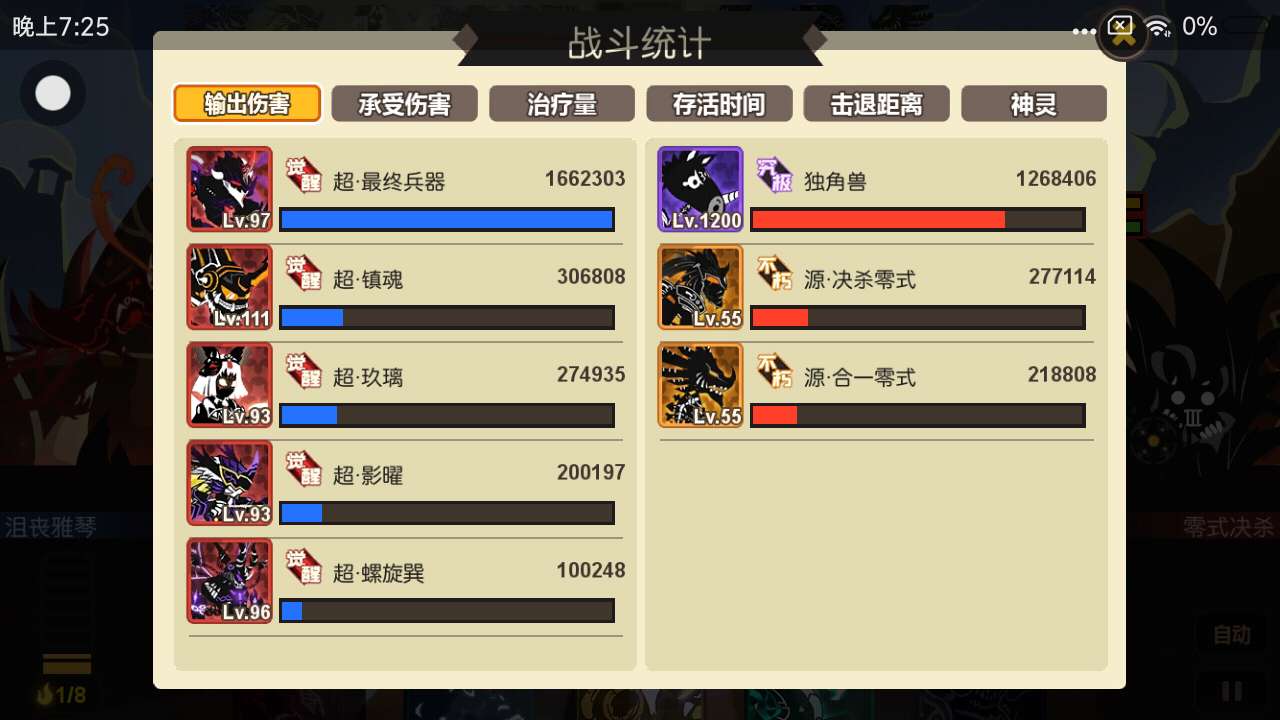Open the 治疗量 tab
The width and height of the screenshot is (1280, 720).
pos(562,103)
